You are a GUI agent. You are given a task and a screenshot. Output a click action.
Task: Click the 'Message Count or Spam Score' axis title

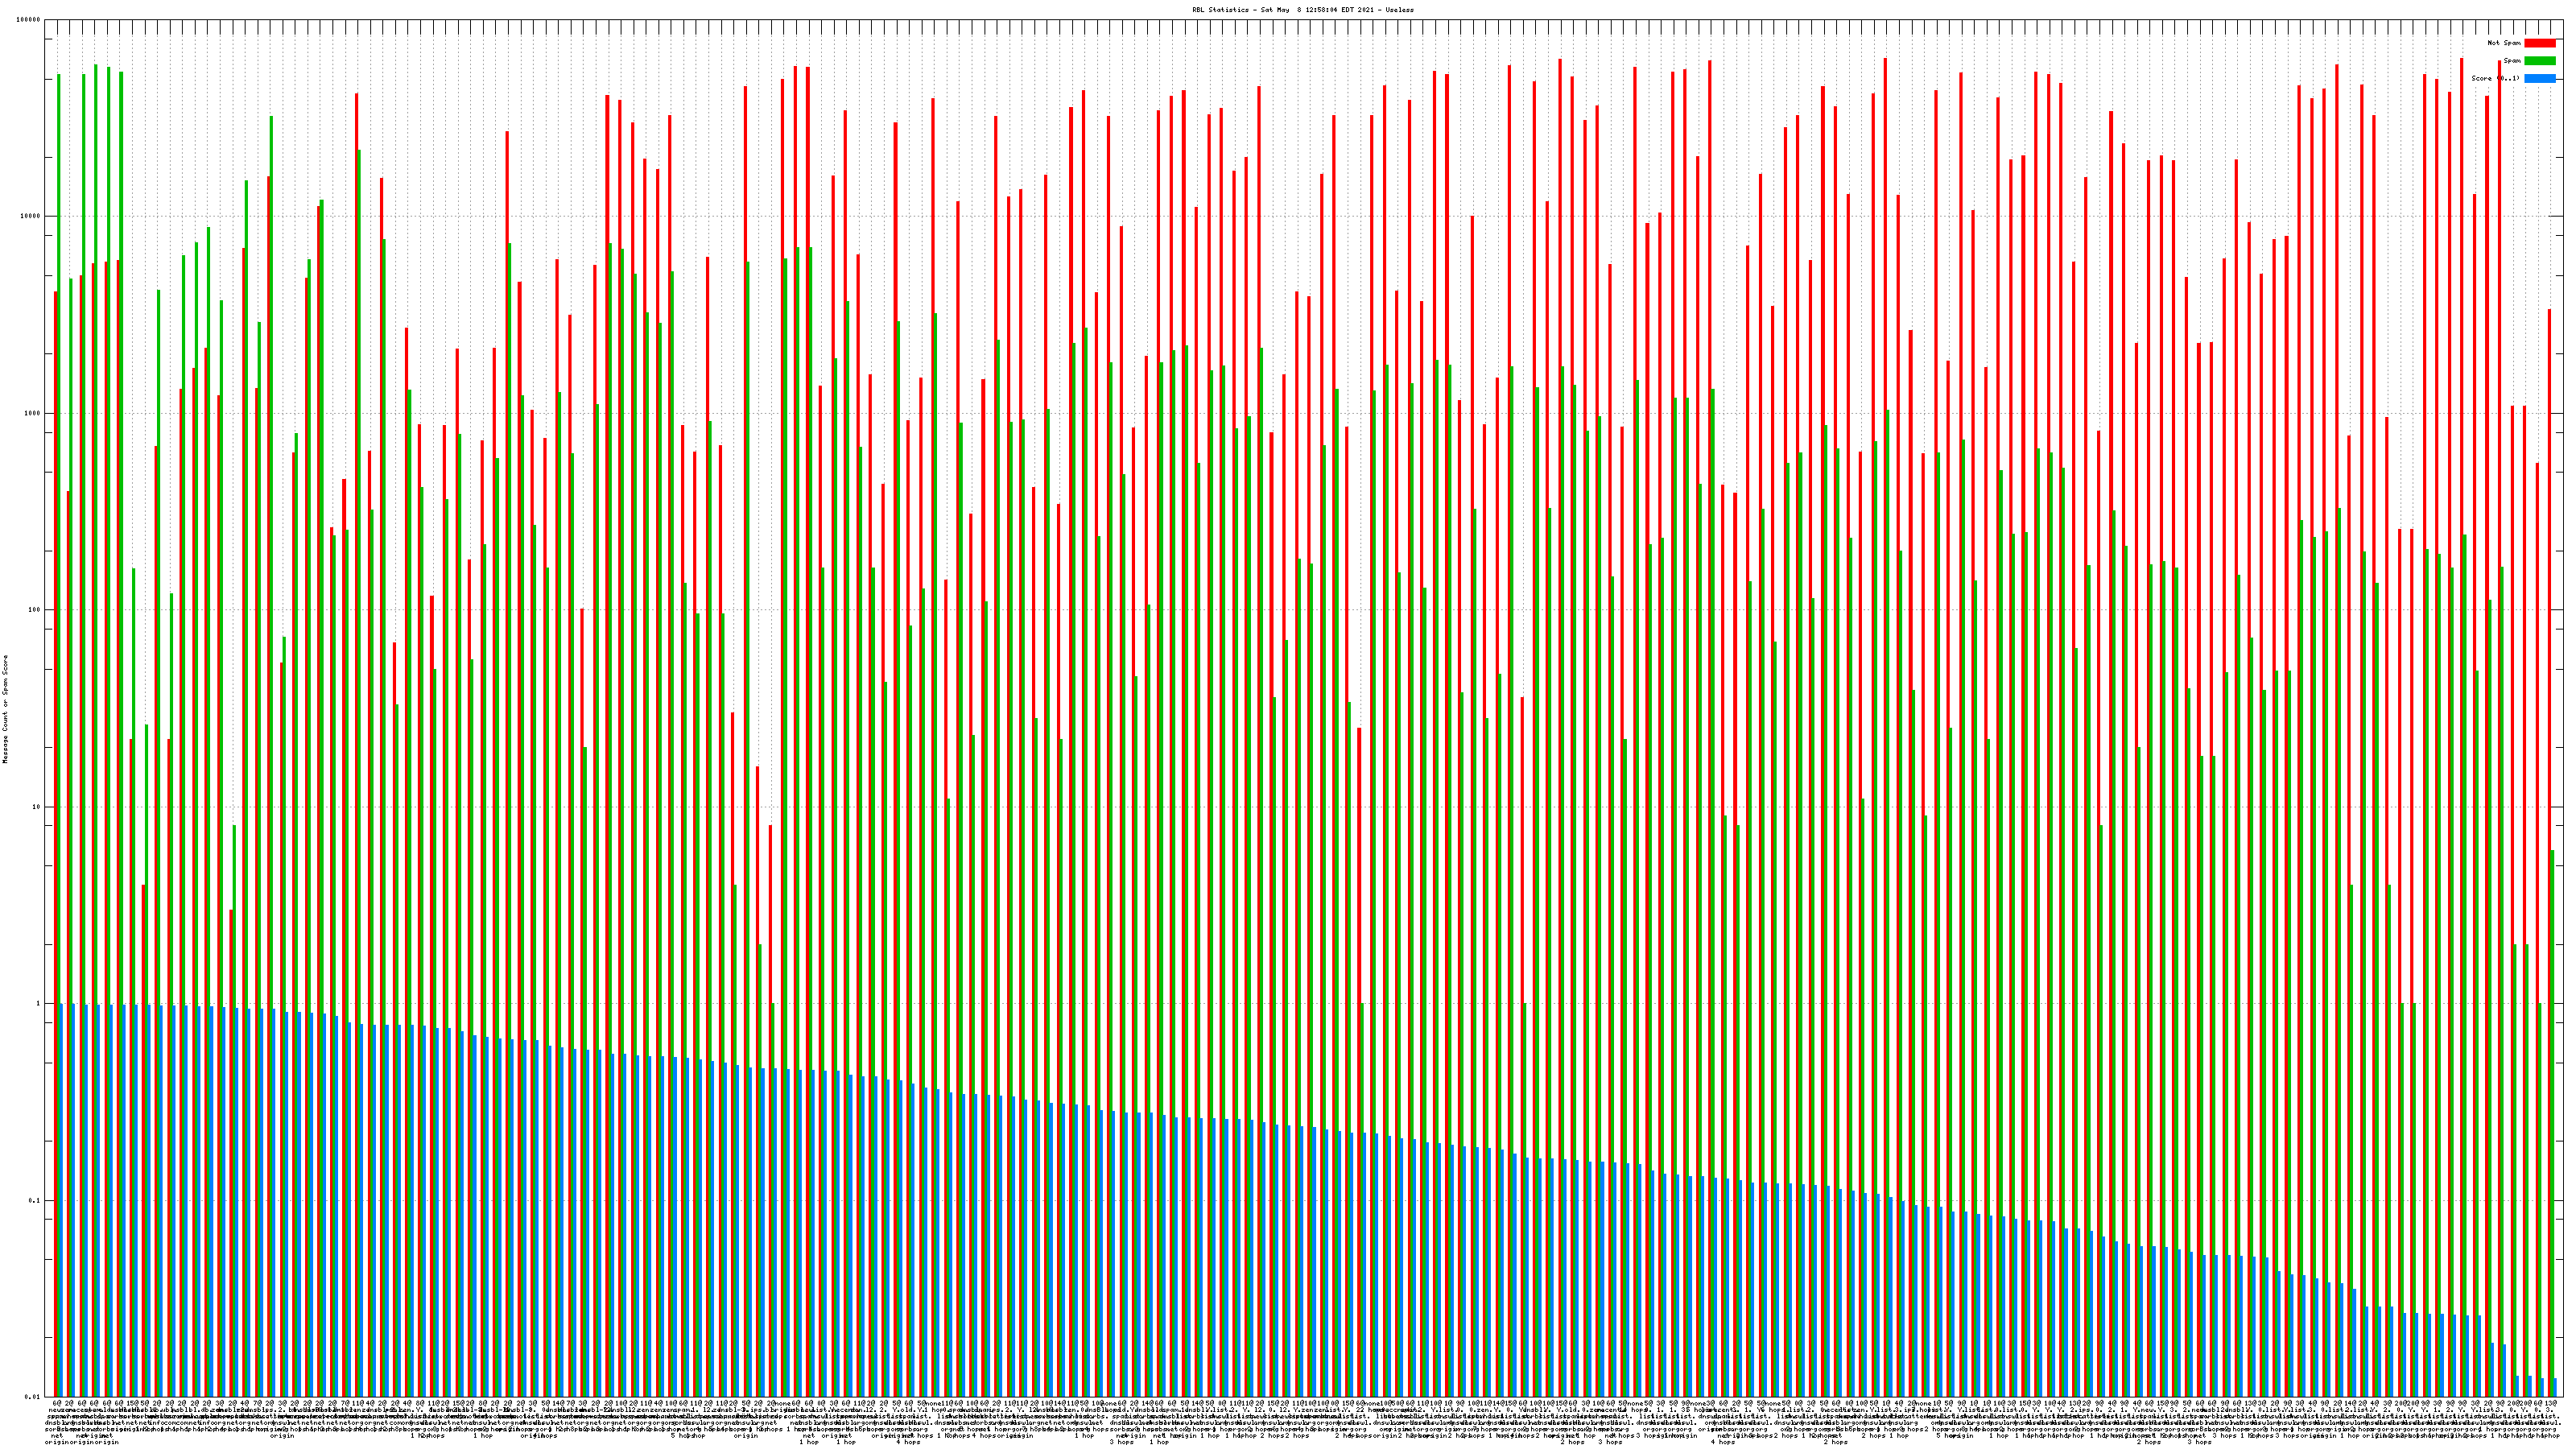(5, 709)
